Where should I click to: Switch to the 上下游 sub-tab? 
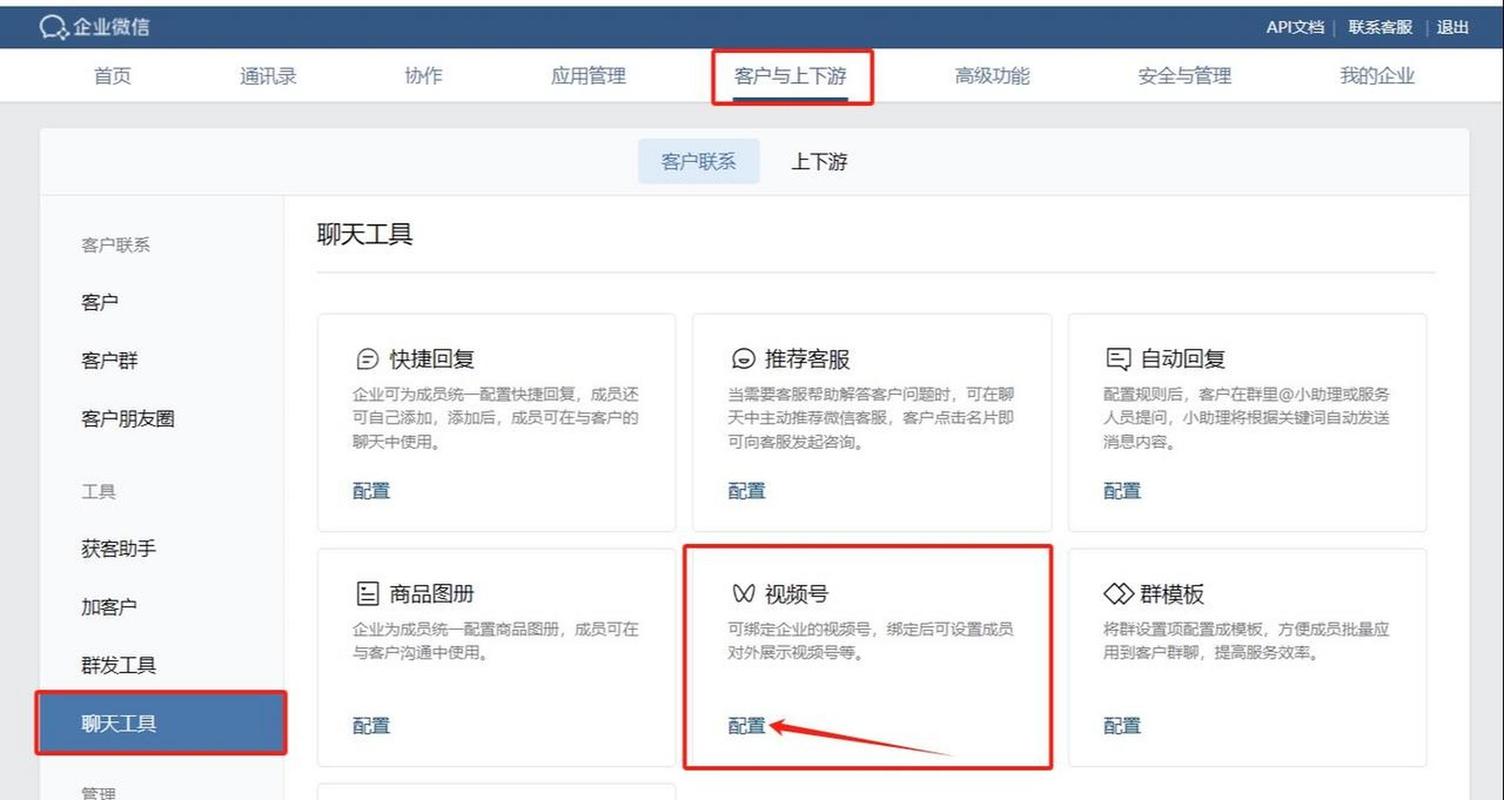(819, 161)
